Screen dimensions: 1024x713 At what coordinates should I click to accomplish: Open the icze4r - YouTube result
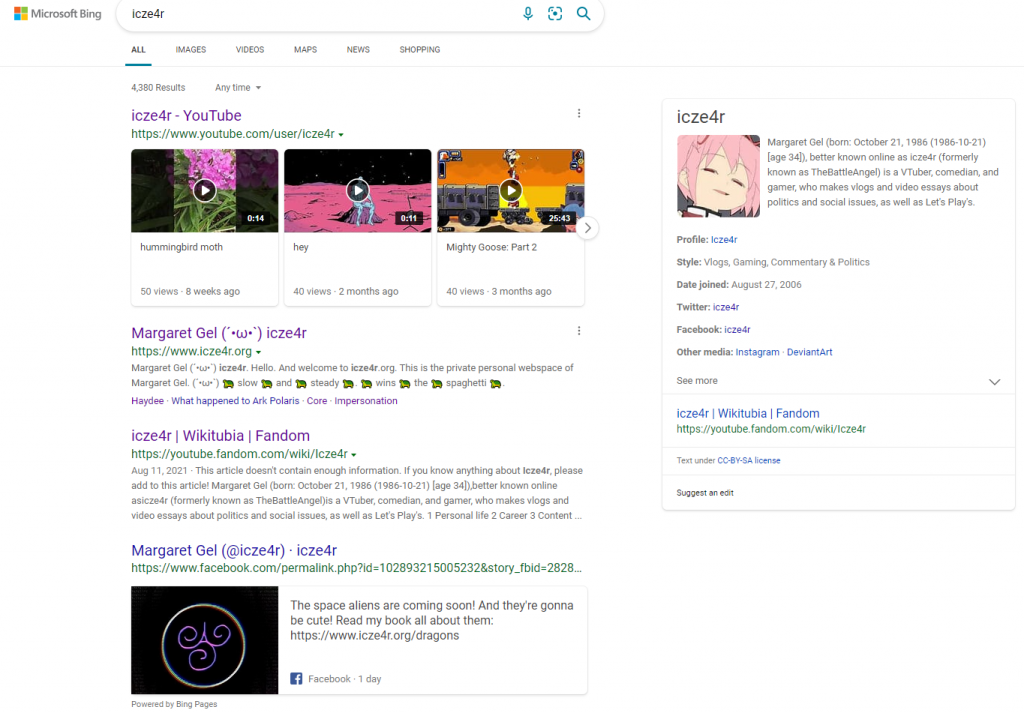(x=186, y=116)
